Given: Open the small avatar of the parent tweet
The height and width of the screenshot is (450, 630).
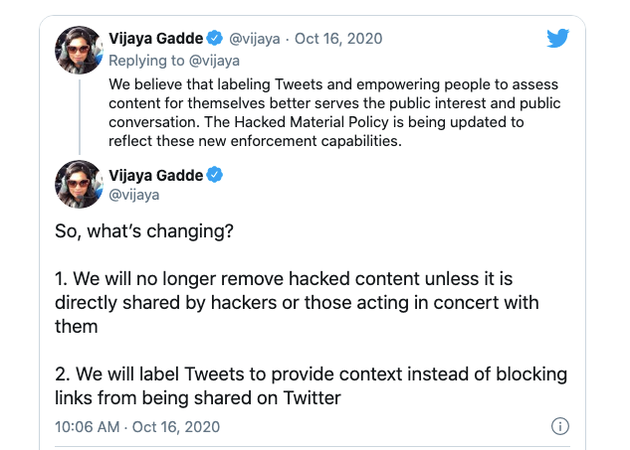Looking at the screenshot, I should point(78,49).
